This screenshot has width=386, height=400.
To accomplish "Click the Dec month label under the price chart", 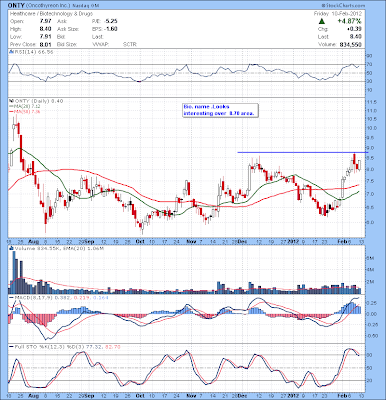I will (x=242, y=241).
